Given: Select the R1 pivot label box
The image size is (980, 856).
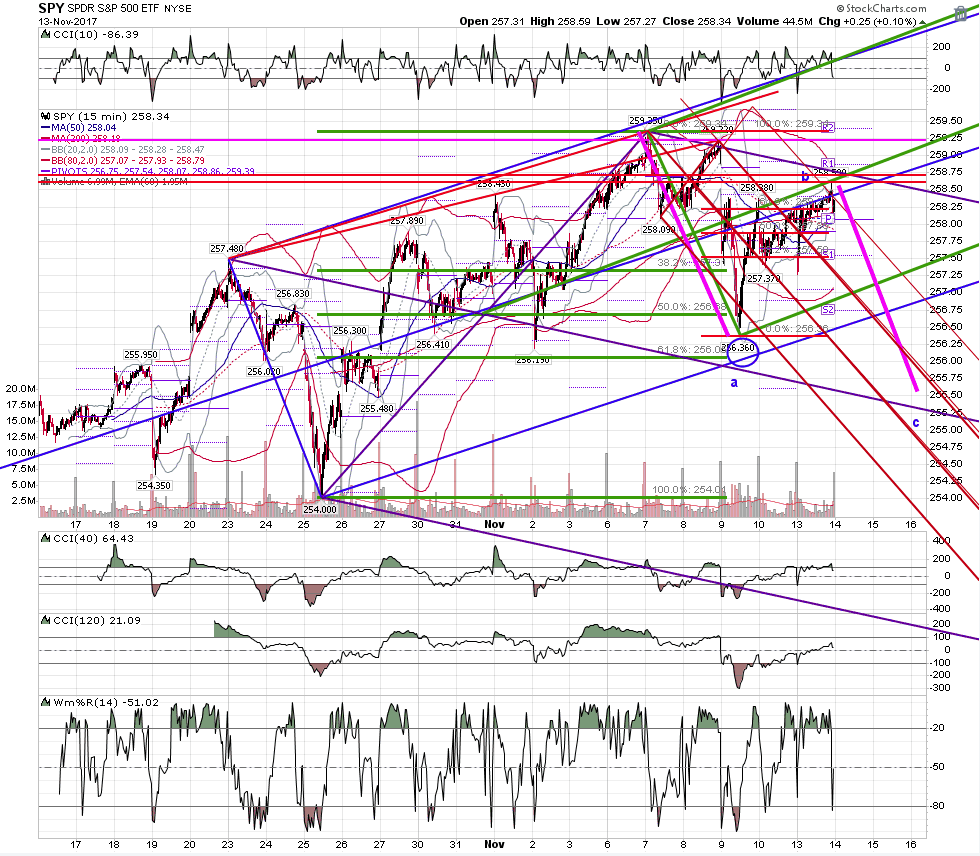Looking at the screenshot, I should (828, 164).
